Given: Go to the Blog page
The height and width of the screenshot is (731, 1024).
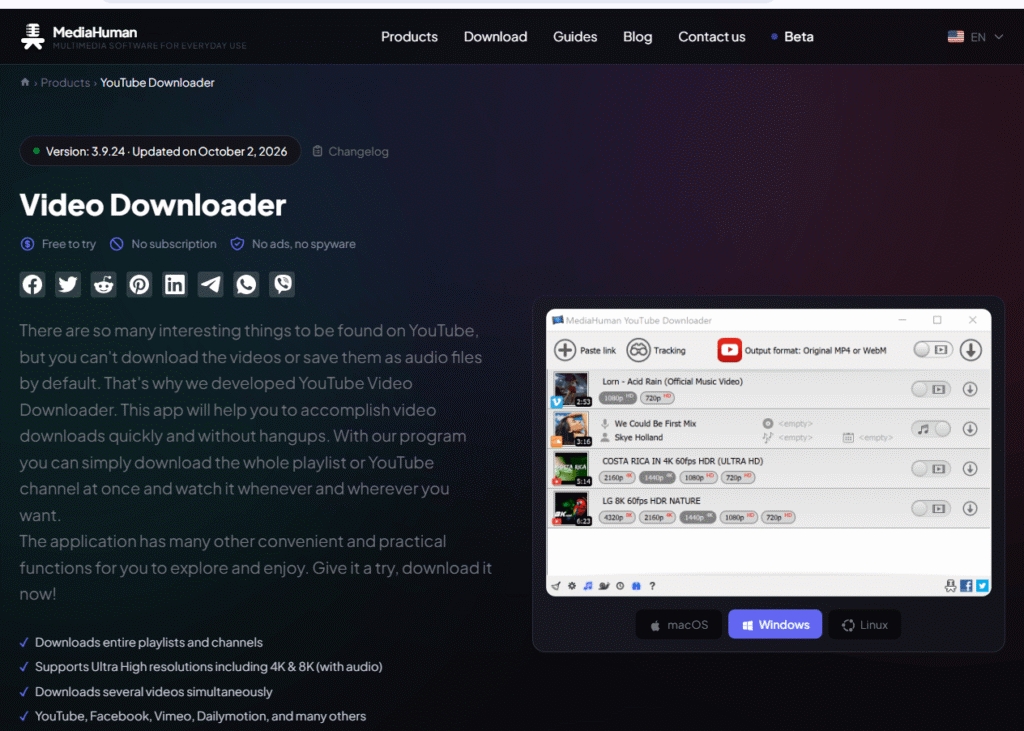Looking at the screenshot, I should point(637,37).
